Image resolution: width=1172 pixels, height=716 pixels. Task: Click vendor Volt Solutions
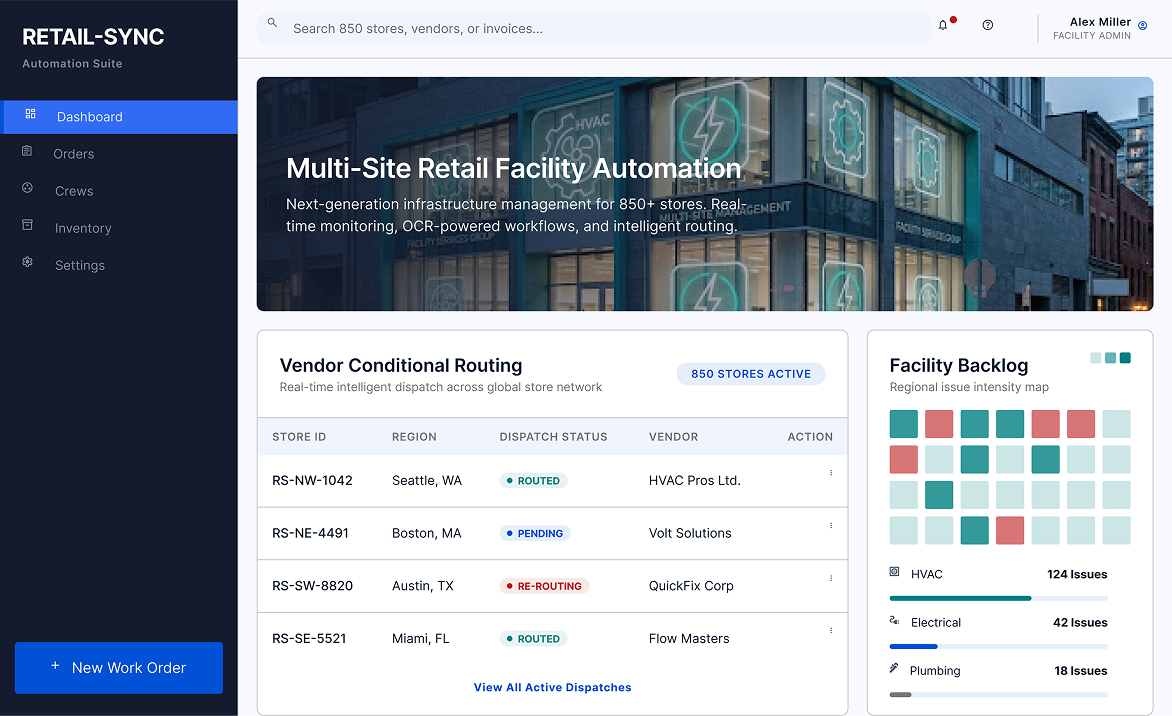pos(690,533)
